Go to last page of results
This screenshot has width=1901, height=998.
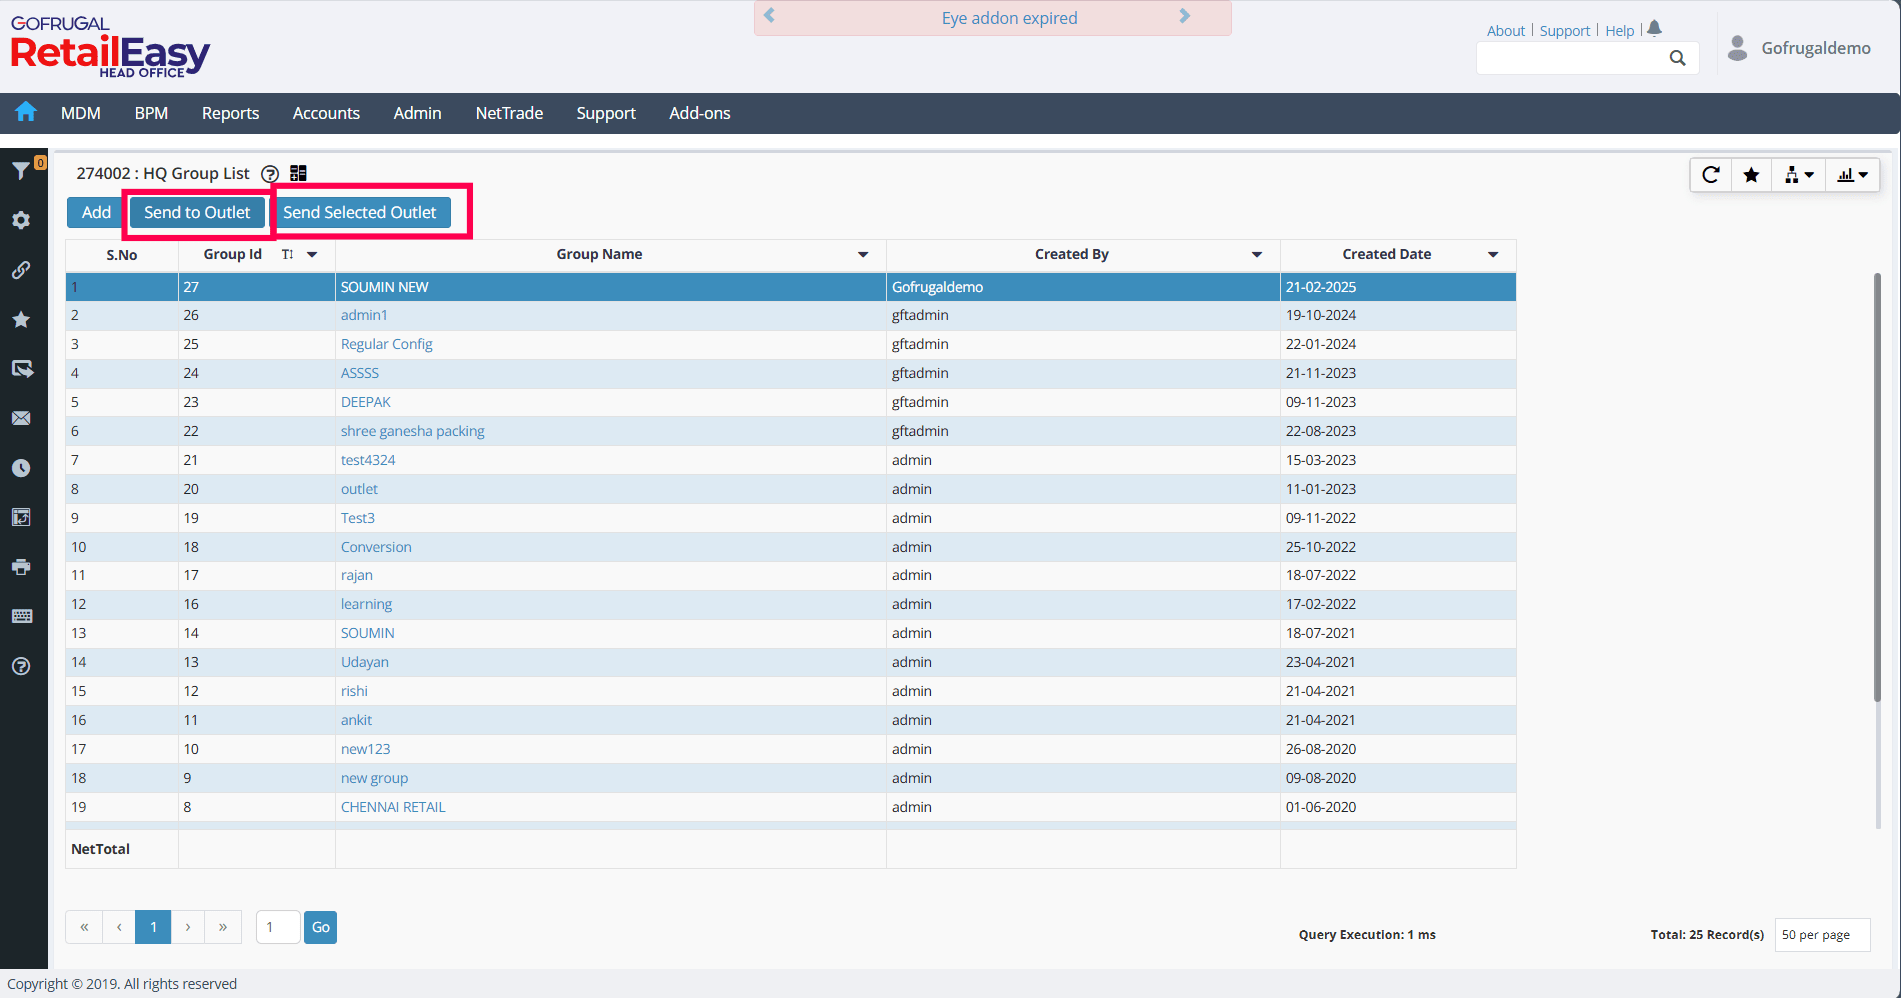point(223,927)
